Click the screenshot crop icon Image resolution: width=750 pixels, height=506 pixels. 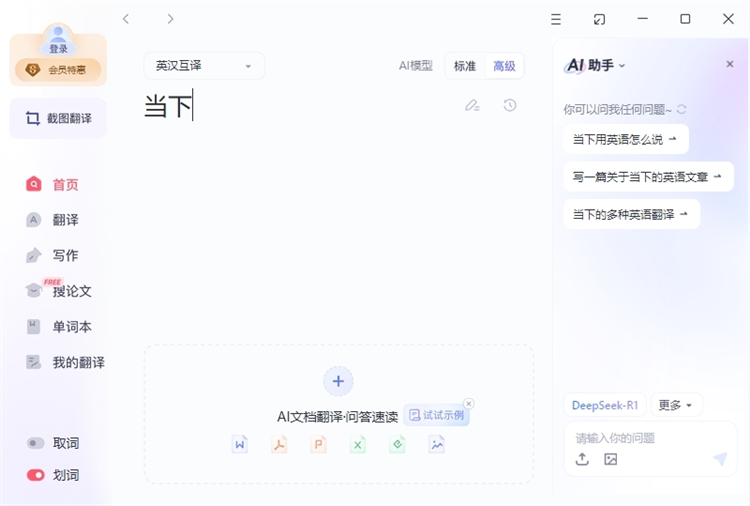[33, 118]
